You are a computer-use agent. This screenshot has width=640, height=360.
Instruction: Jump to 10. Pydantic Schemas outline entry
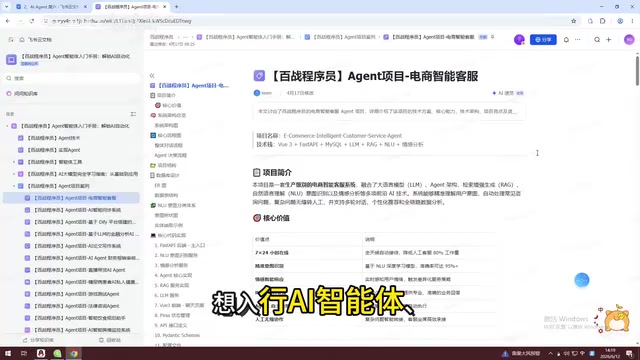coord(177,335)
